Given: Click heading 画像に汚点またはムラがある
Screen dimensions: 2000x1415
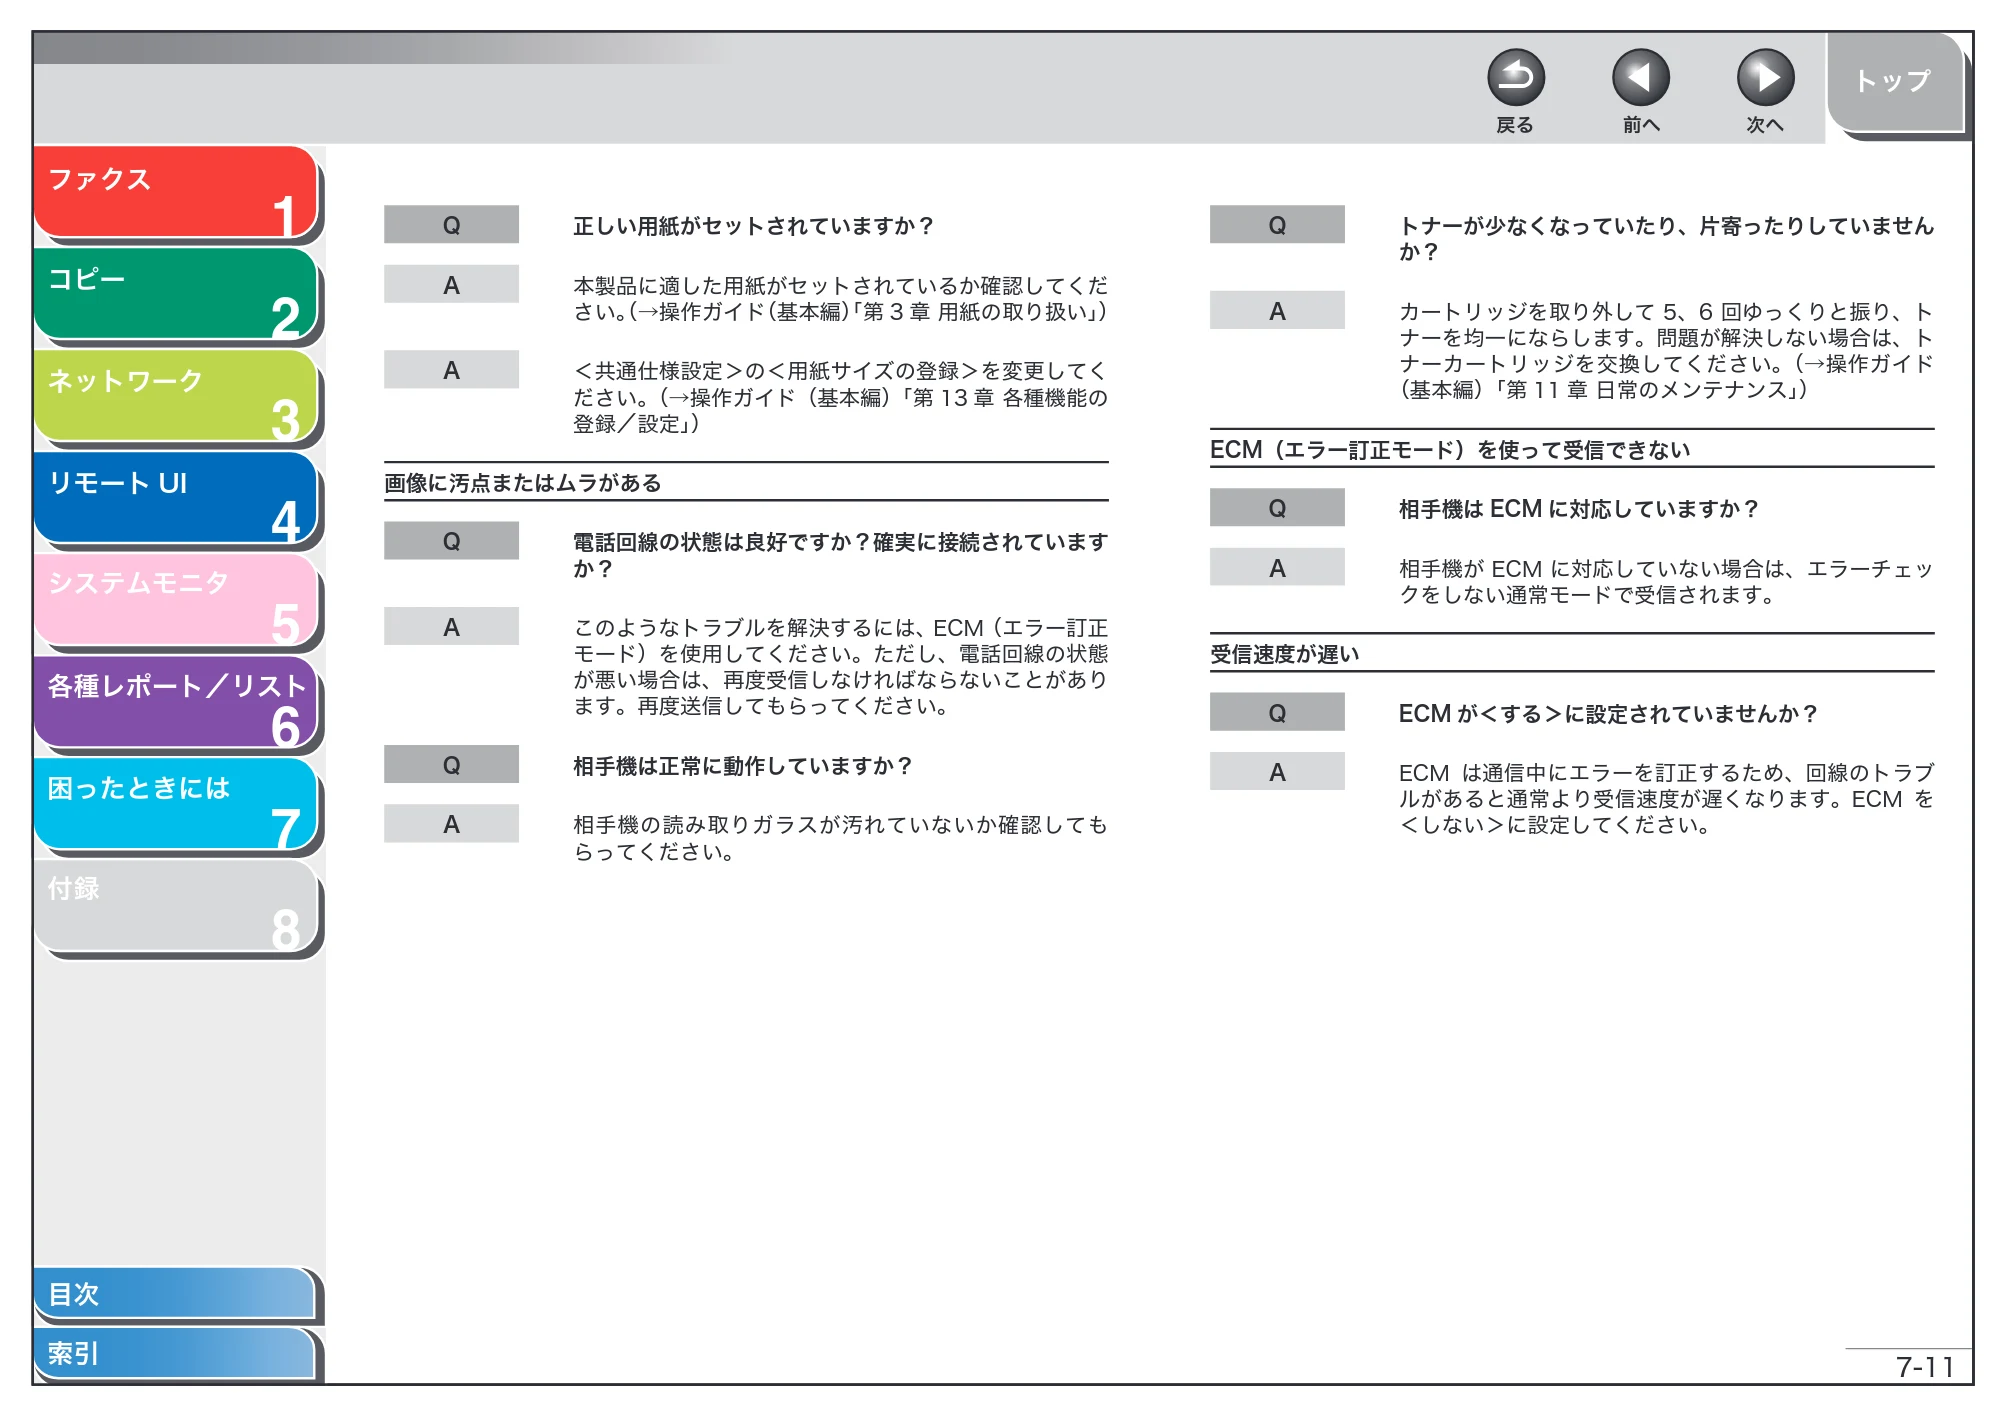Looking at the screenshot, I should click(x=523, y=483).
